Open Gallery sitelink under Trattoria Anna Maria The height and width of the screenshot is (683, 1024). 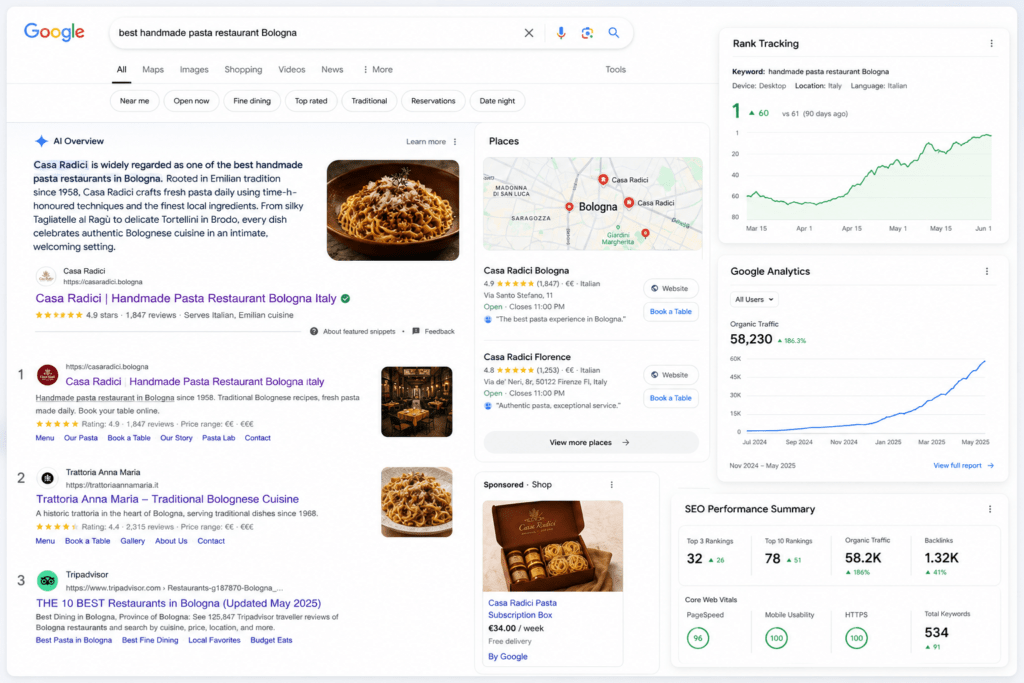[x=133, y=541]
